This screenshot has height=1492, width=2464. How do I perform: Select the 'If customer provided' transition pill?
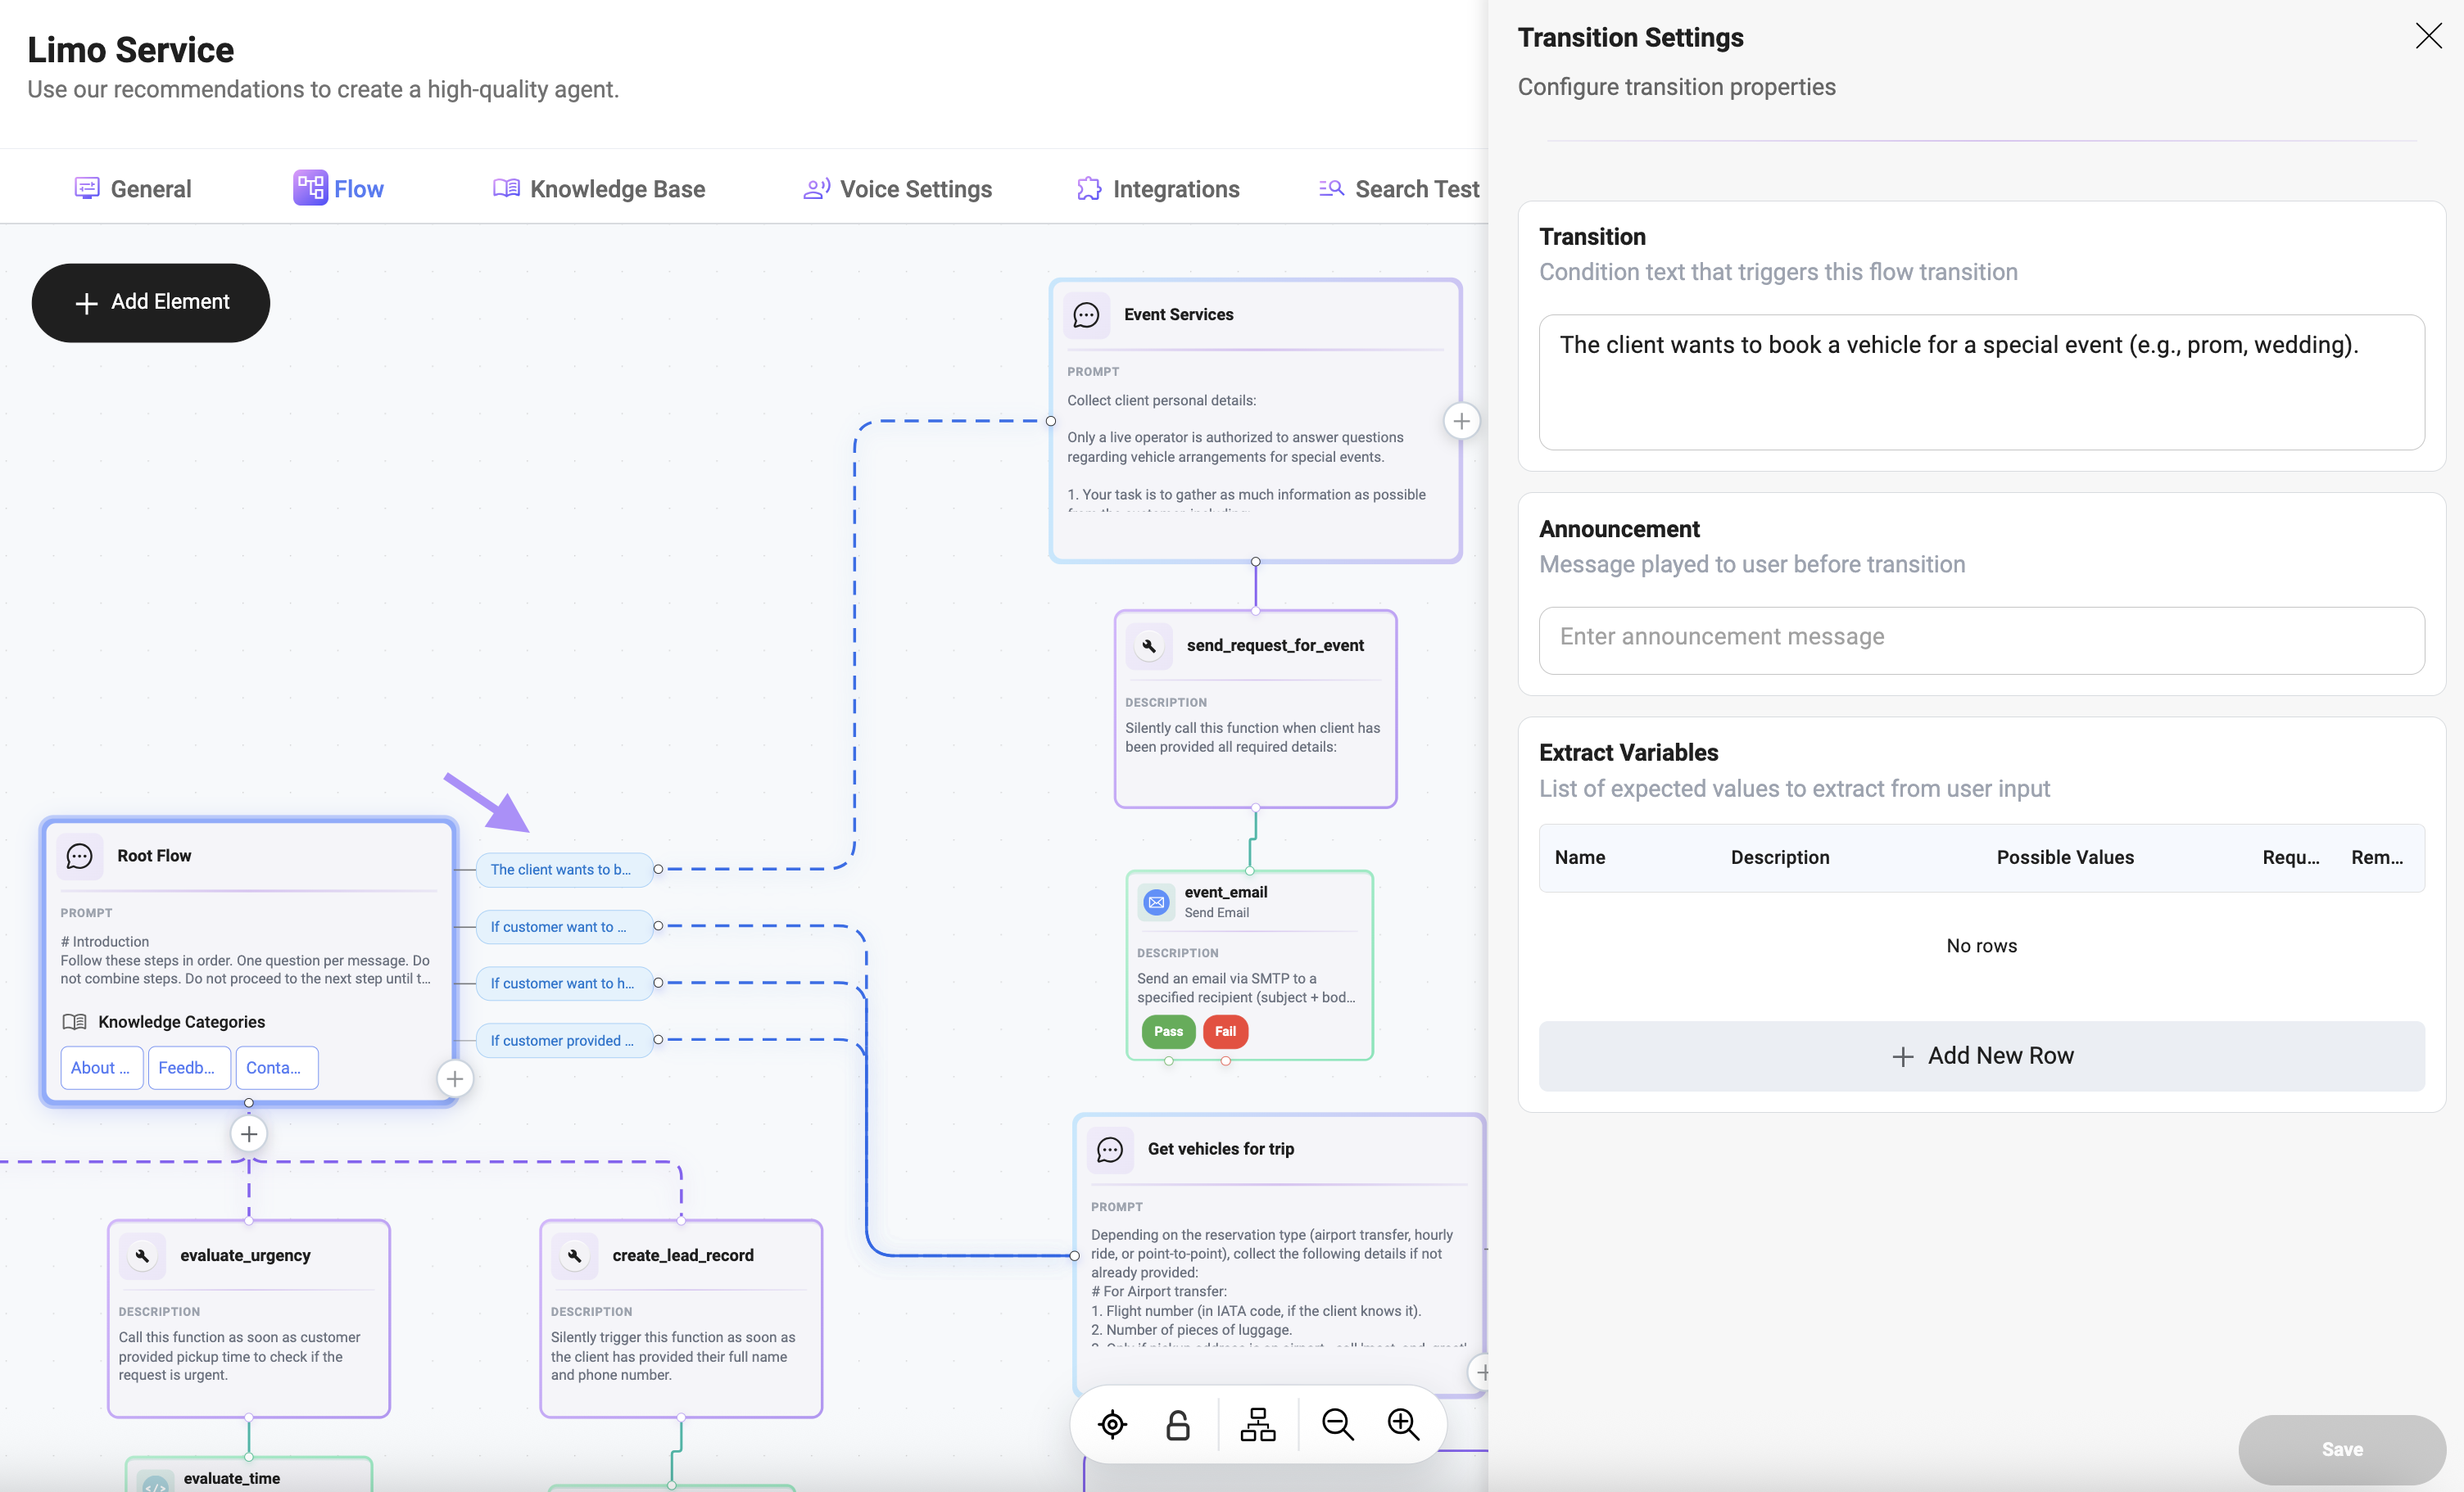563,1040
